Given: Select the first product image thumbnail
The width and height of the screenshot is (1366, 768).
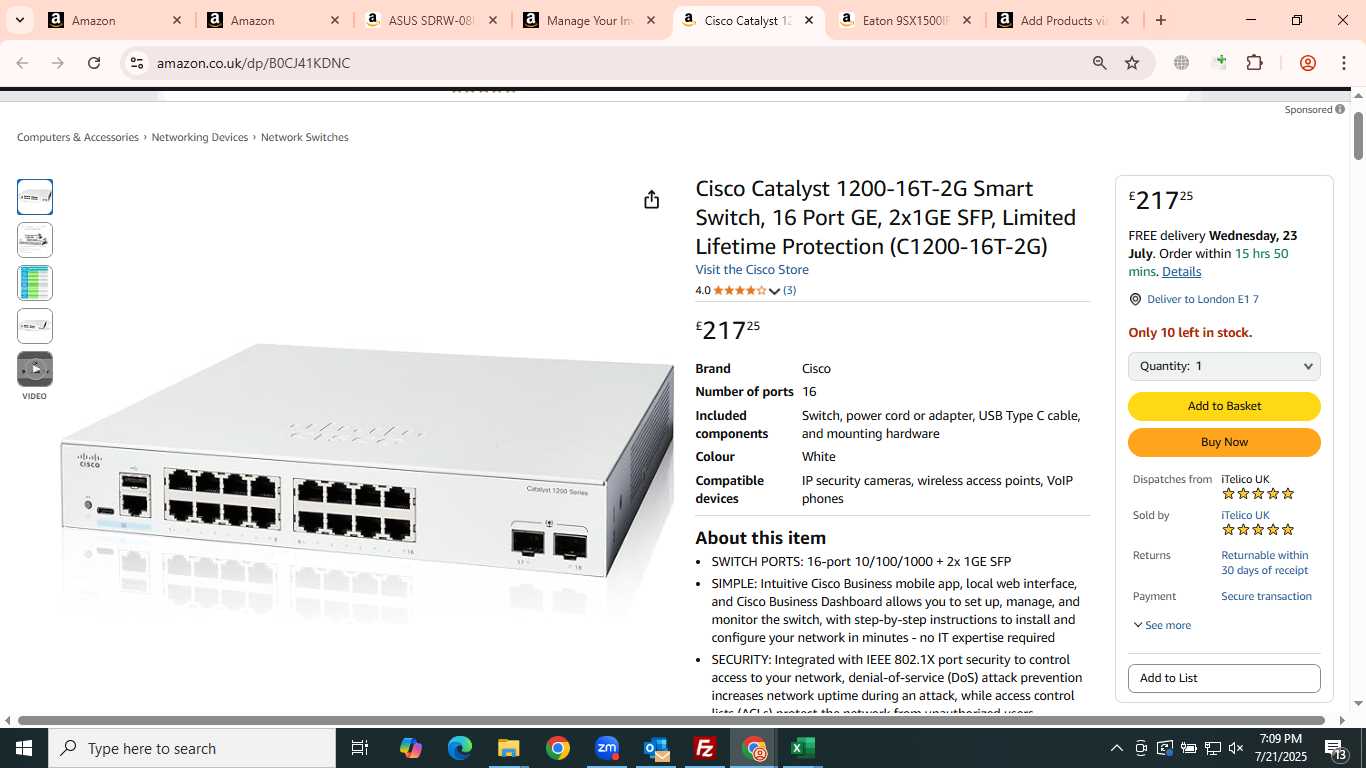Looking at the screenshot, I should (x=35, y=197).
